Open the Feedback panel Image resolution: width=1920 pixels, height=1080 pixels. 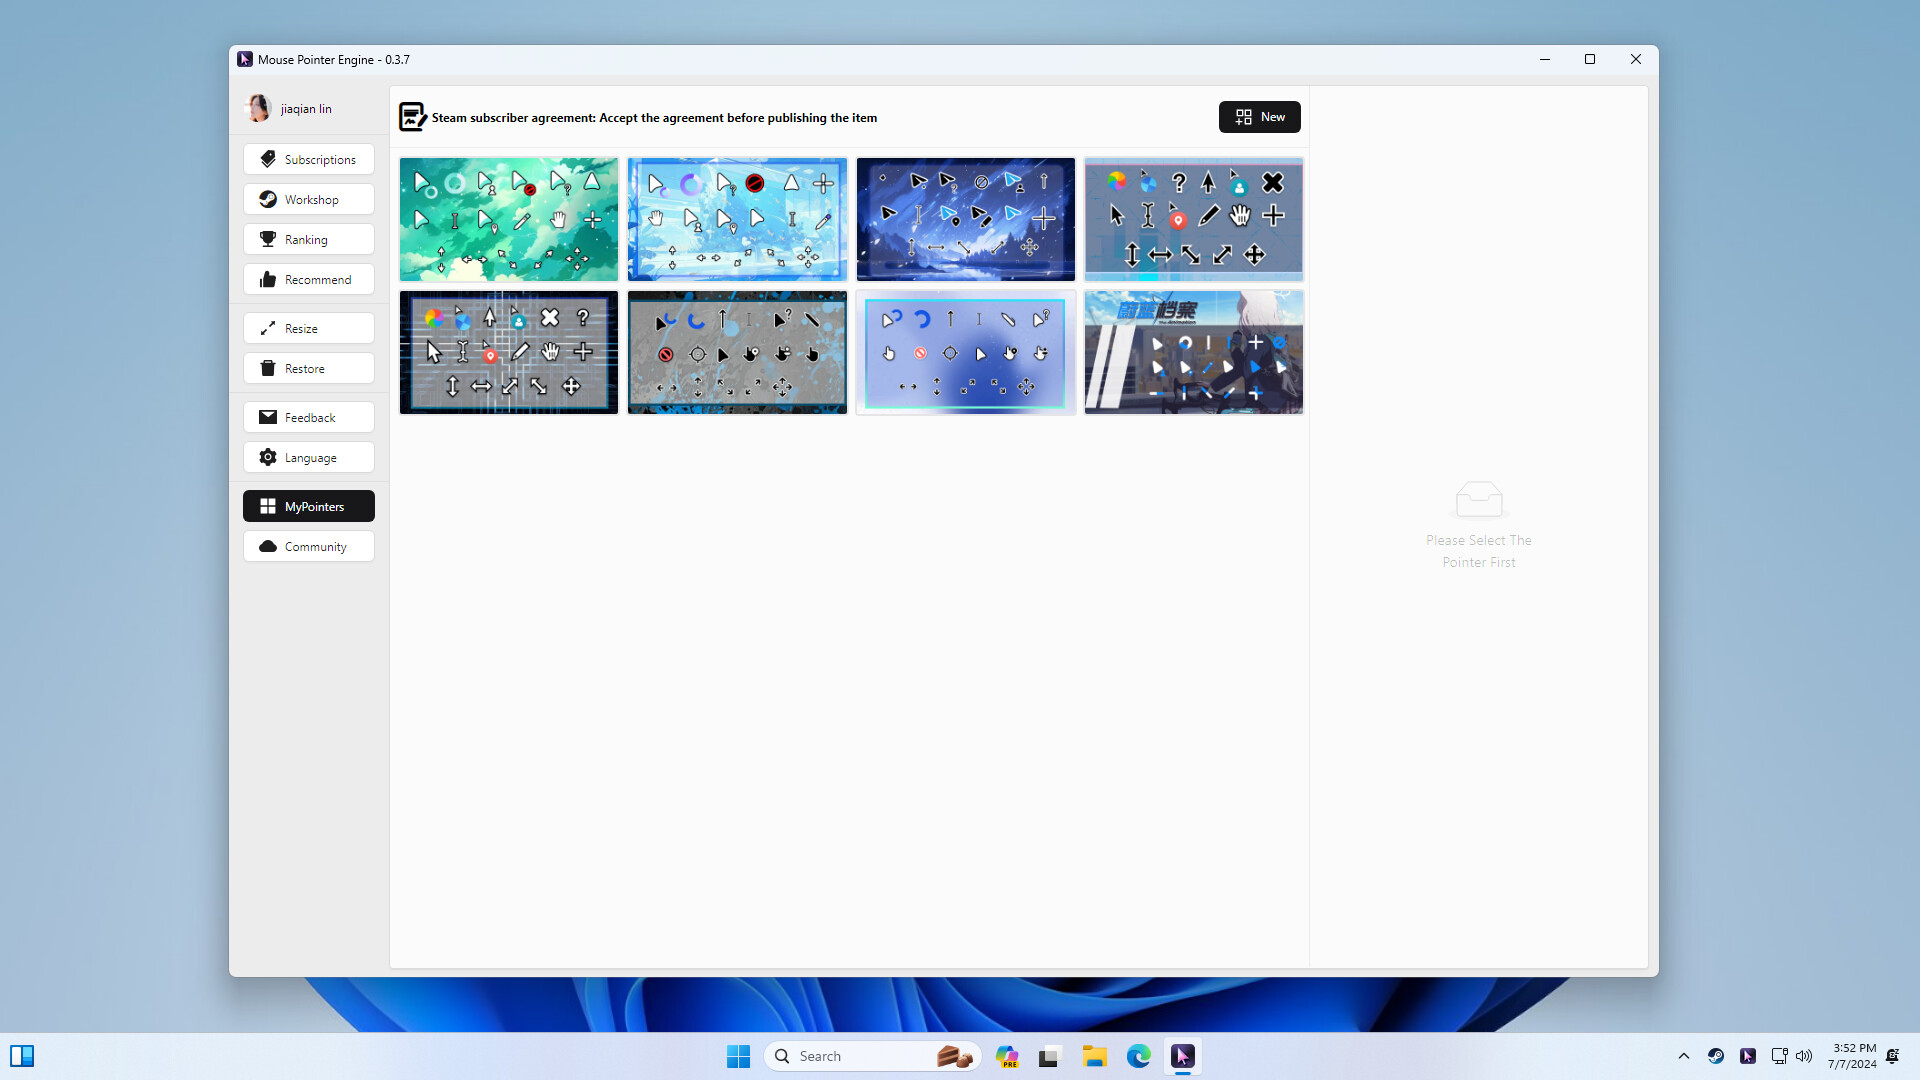coord(308,416)
